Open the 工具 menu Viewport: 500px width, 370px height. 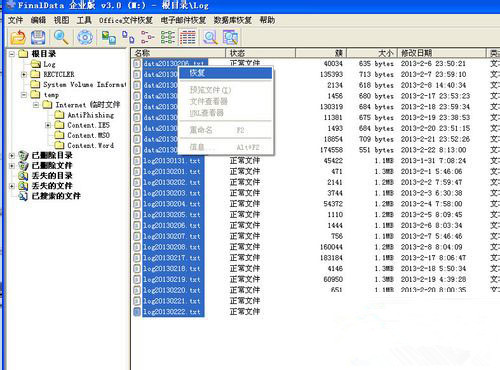[84, 20]
